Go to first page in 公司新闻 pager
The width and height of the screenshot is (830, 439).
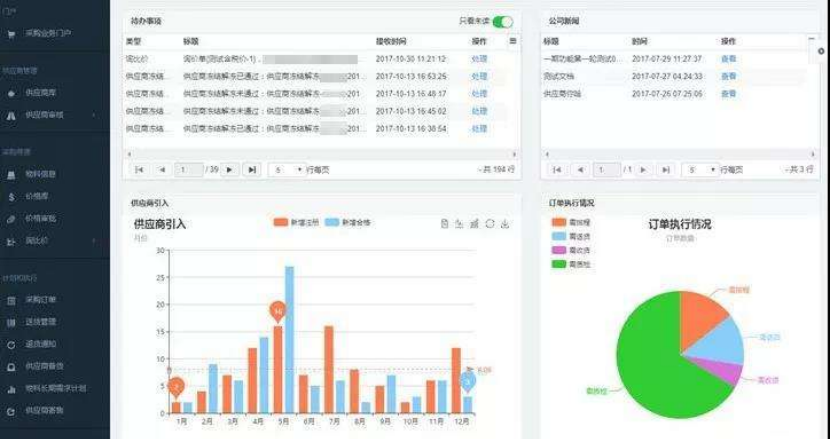click(557, 170)
